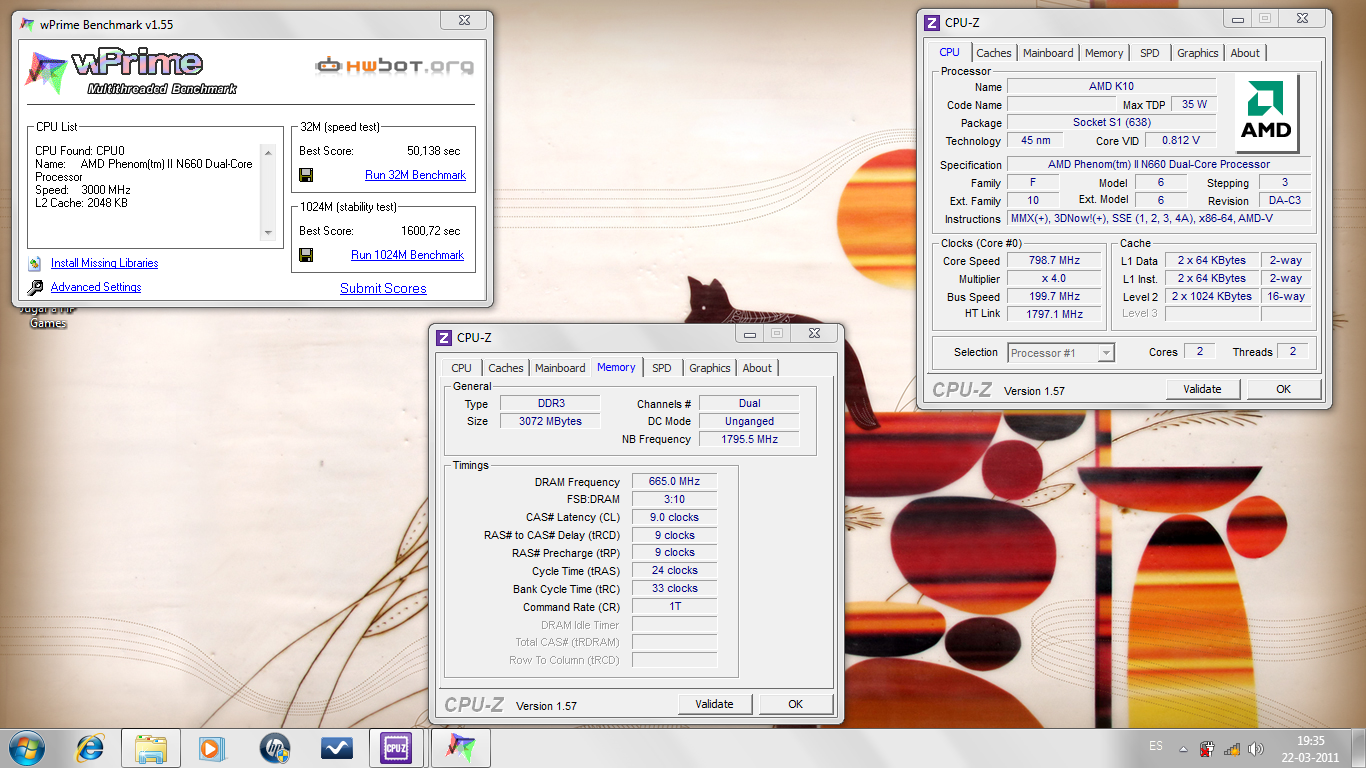
Task: Switch to wPrime via its taskbar button
Action: pos(459,748)
